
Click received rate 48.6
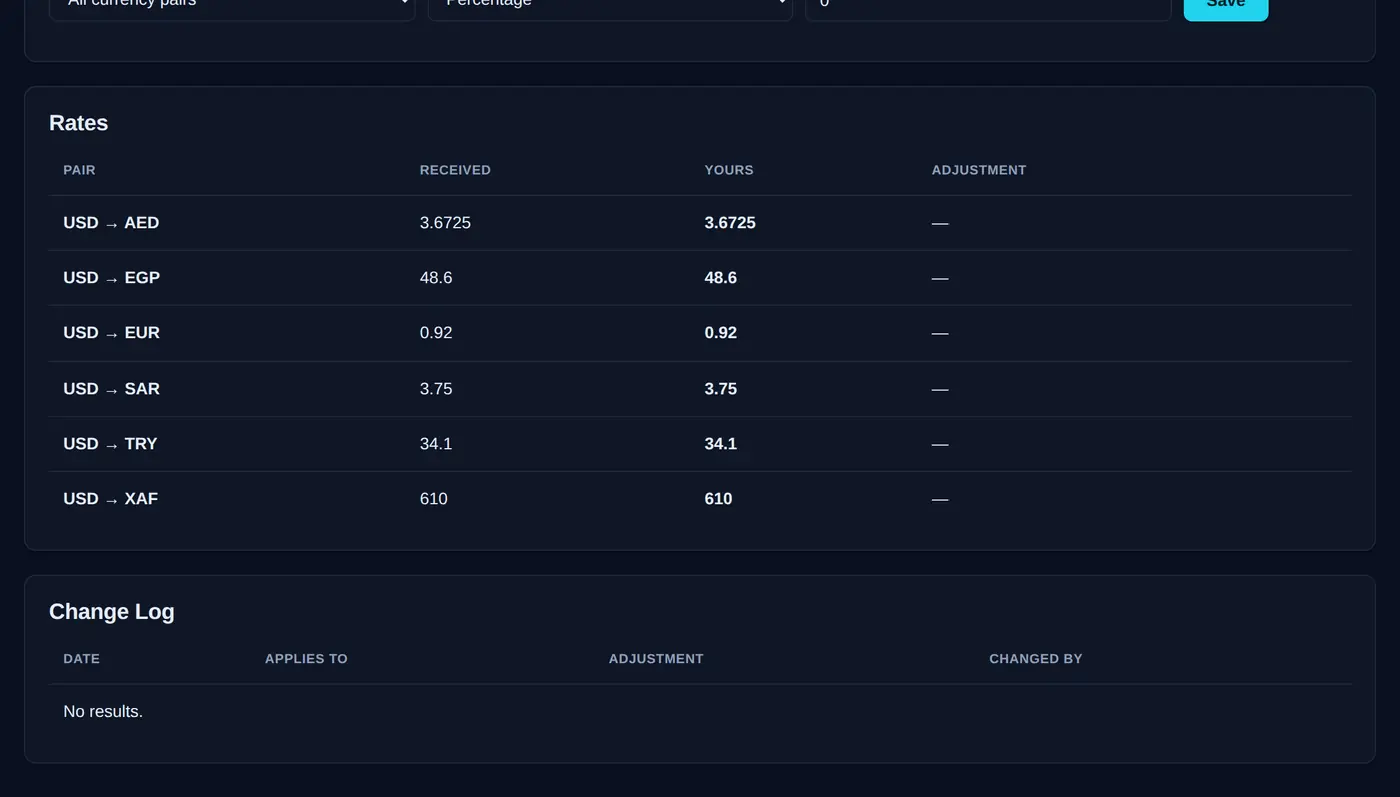(x=436, y=278)
